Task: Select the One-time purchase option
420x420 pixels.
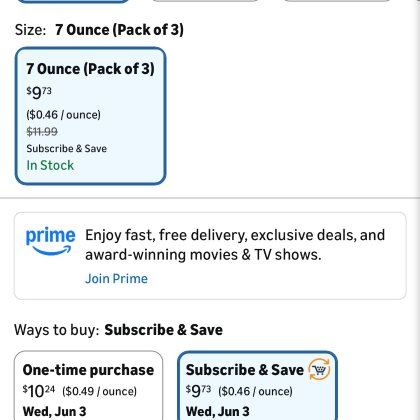Action: click(88, 385)
